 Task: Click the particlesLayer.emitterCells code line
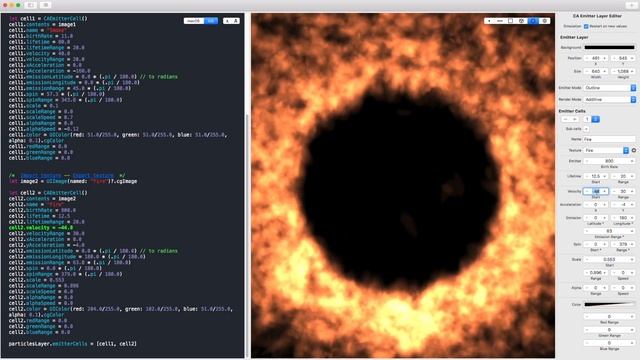[x=73, y=344]
